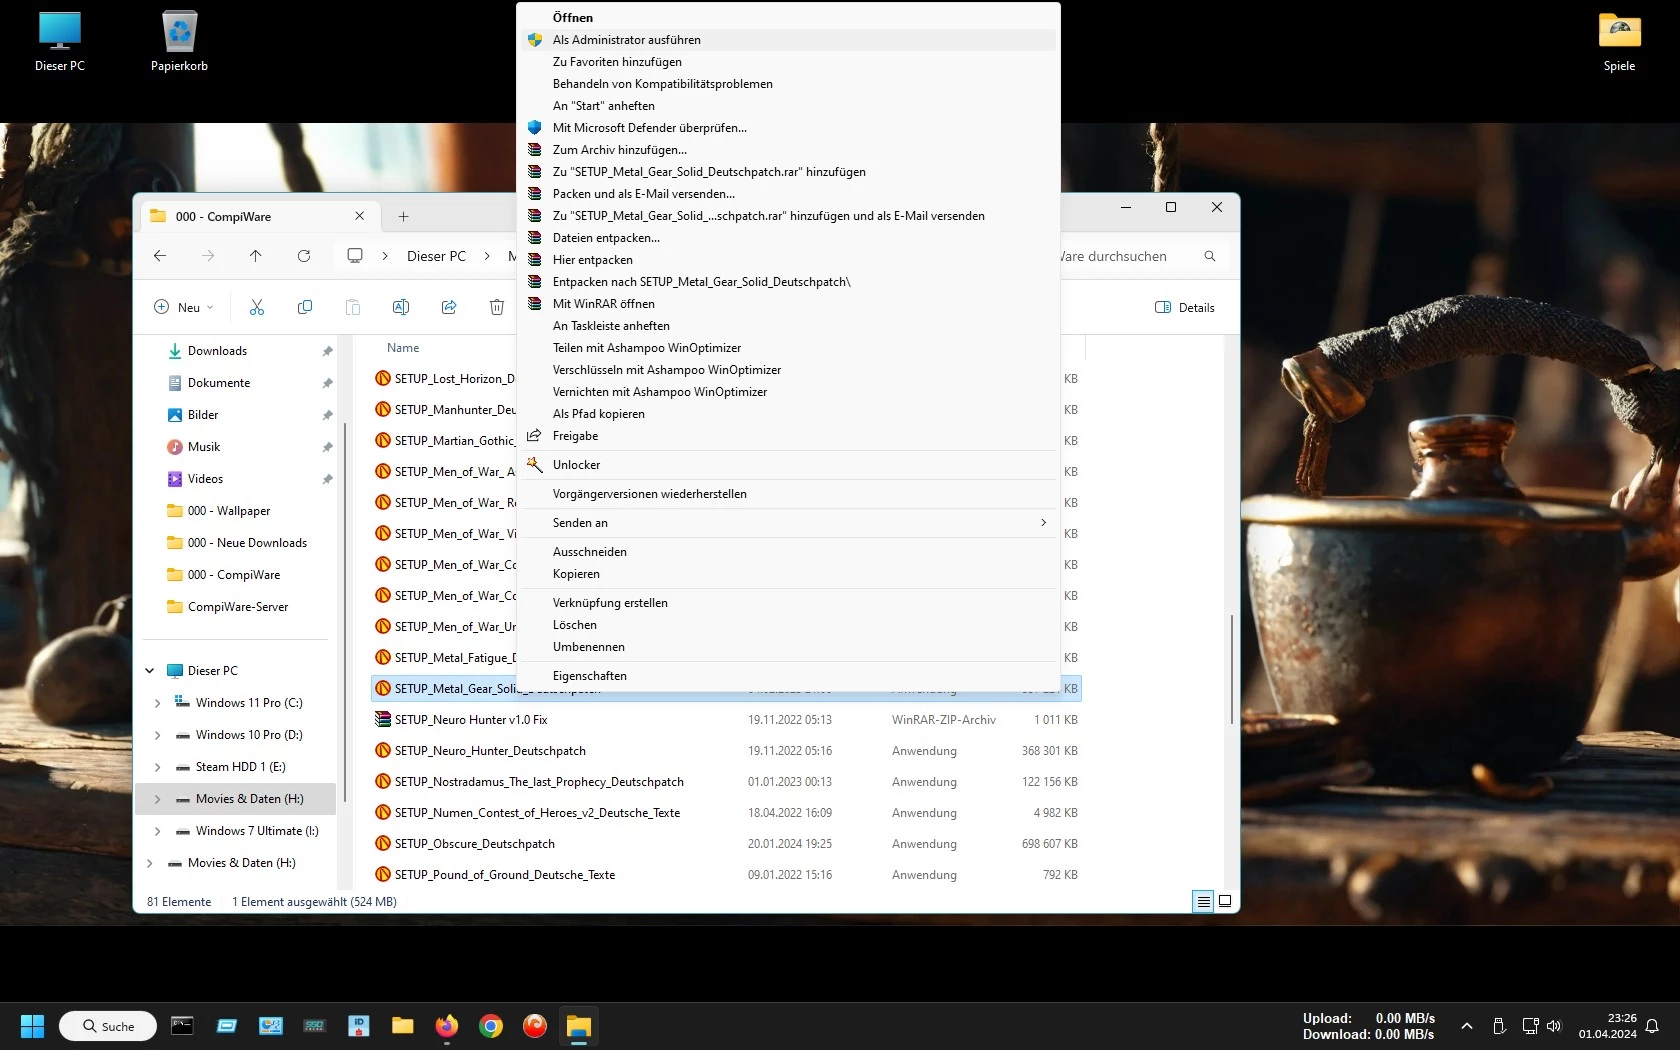Click the file list vertical scrollbar
The image size is (1680, 1050).
click(1232, 668)
